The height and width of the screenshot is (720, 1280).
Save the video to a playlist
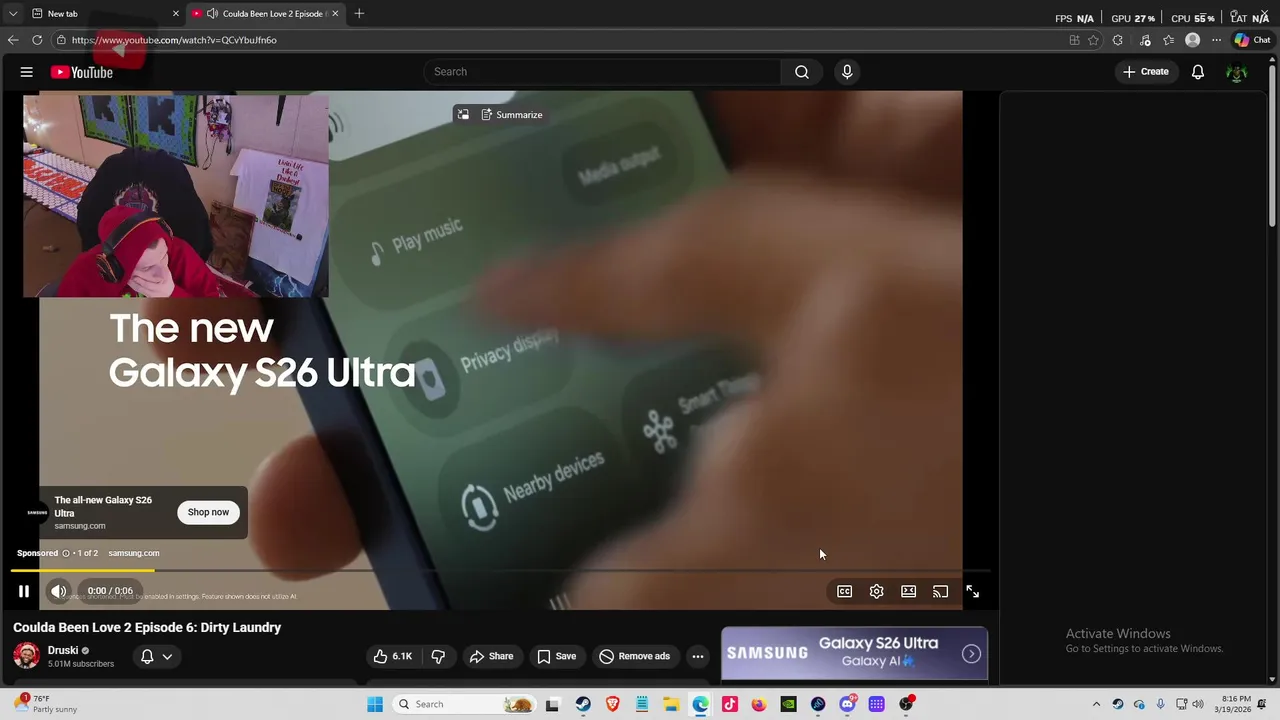(x=557, y=656)
